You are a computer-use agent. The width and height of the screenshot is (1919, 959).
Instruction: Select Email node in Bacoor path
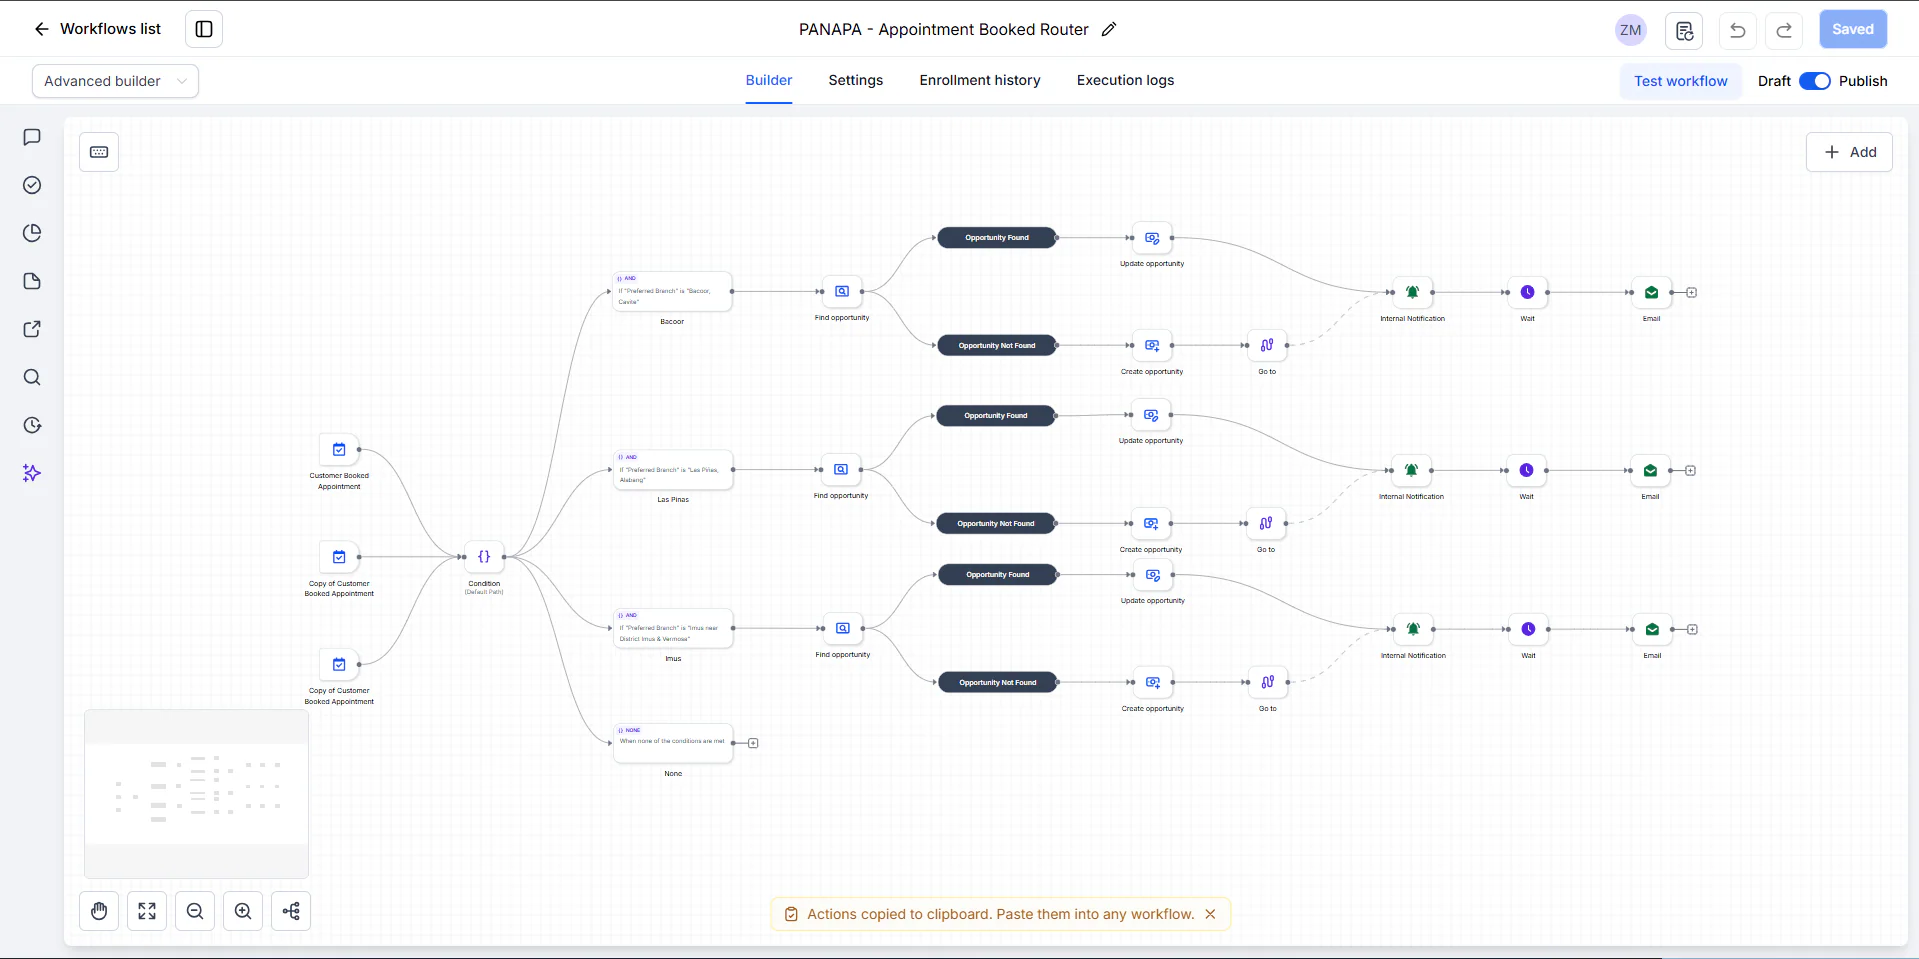1651,293
